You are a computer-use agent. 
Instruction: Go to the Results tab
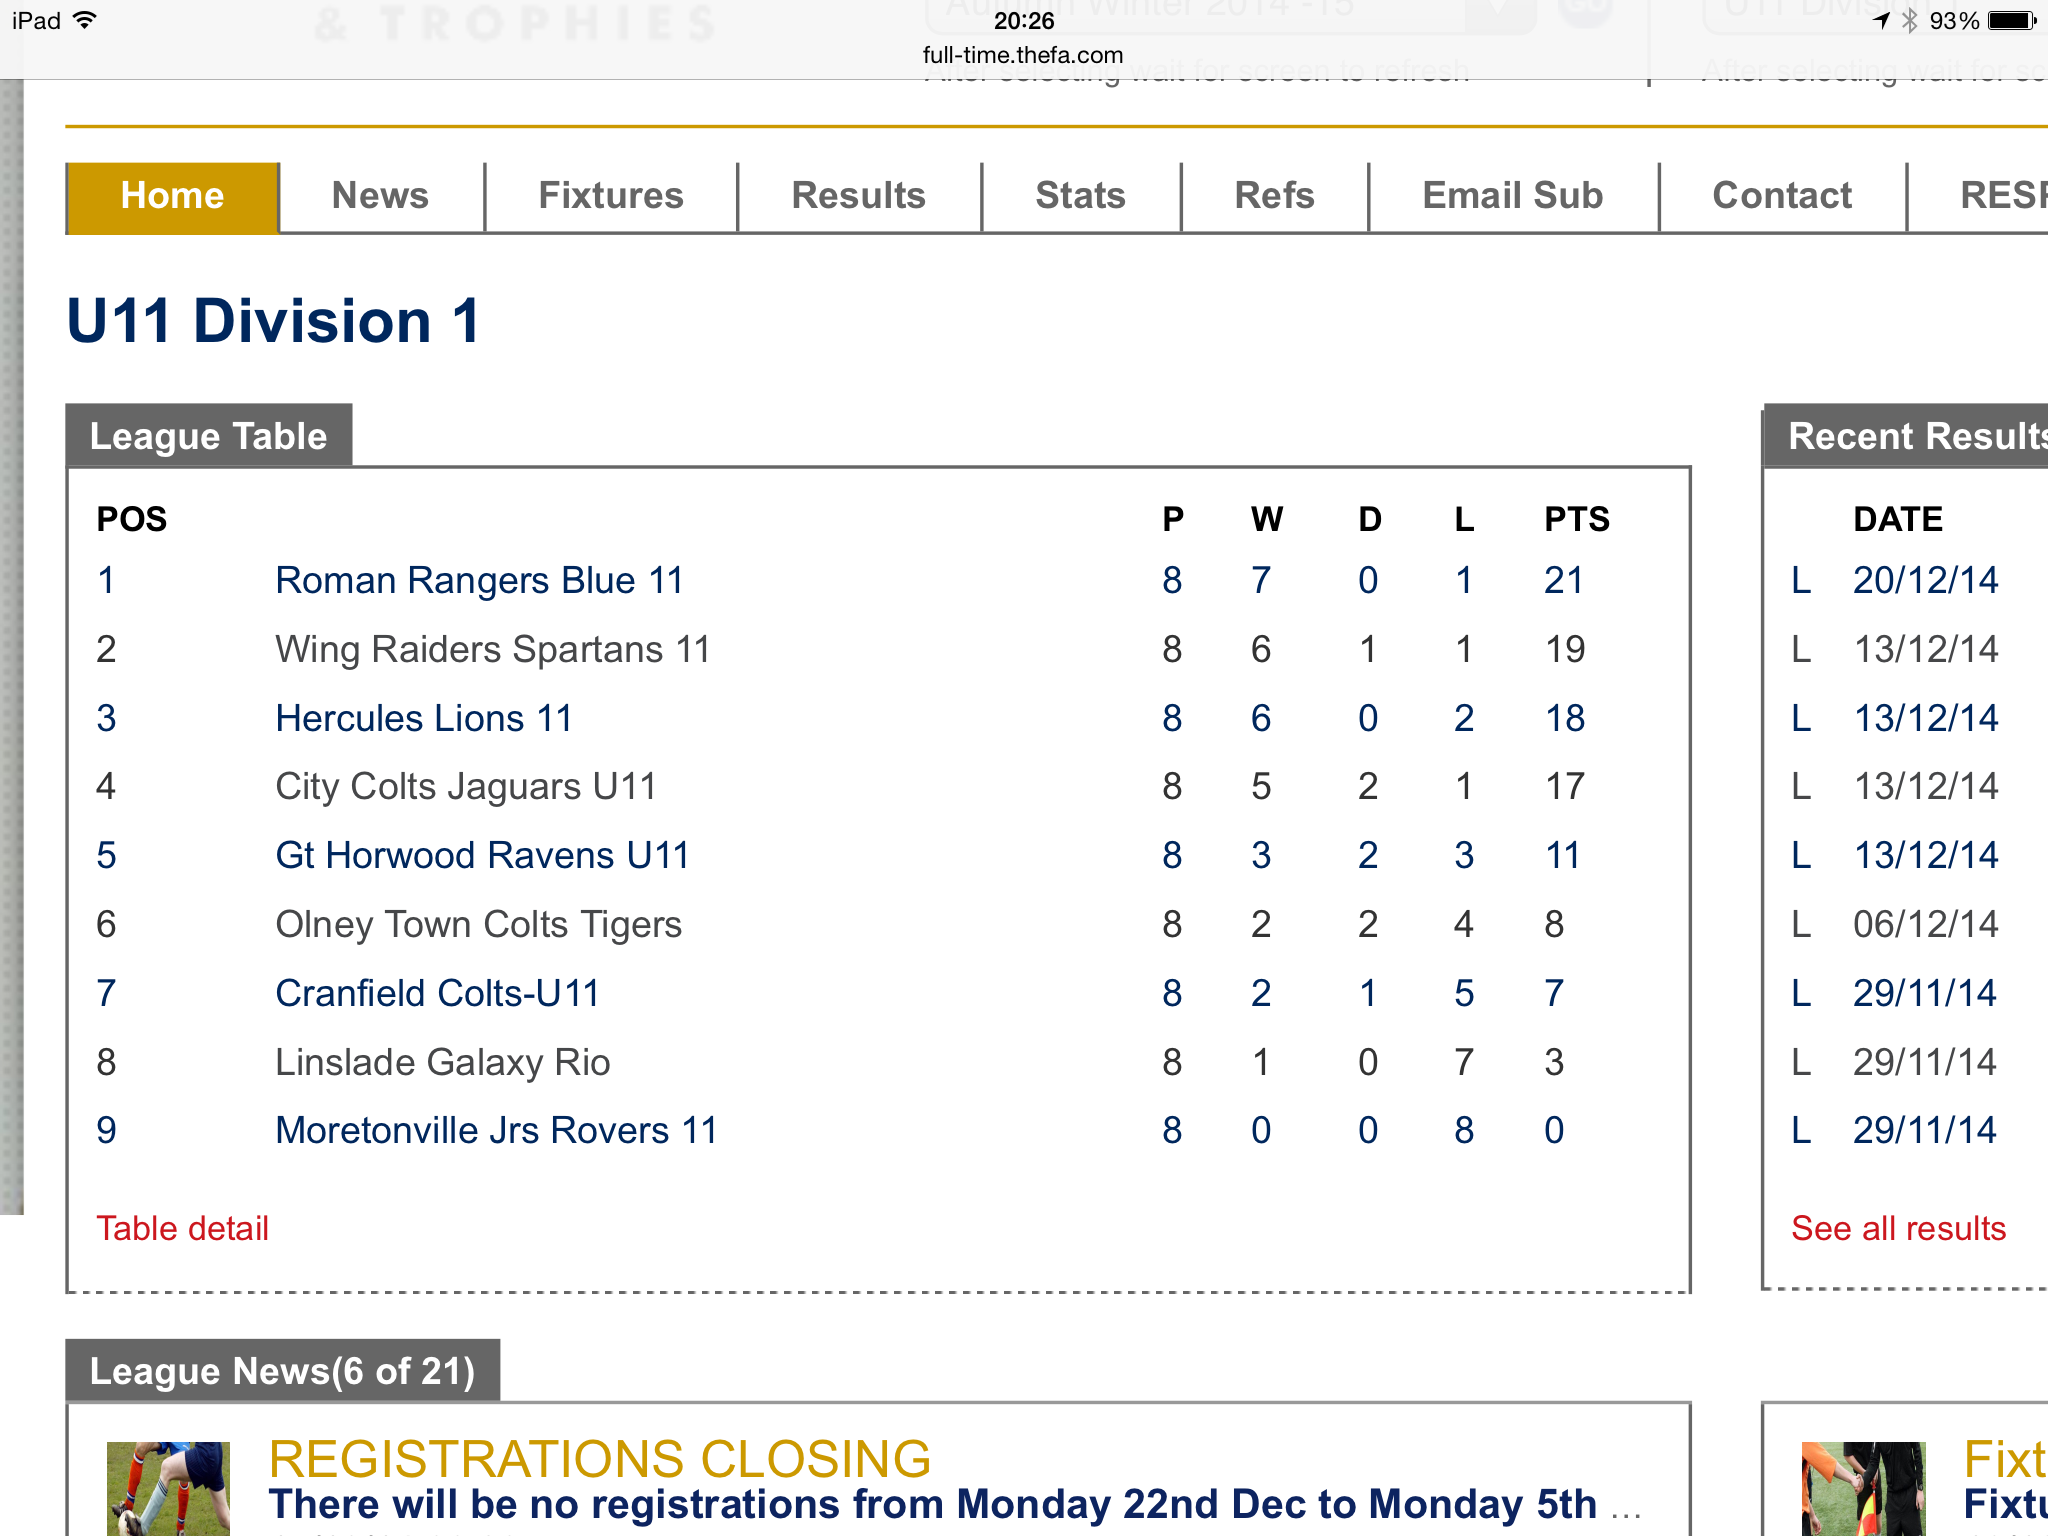858,196
